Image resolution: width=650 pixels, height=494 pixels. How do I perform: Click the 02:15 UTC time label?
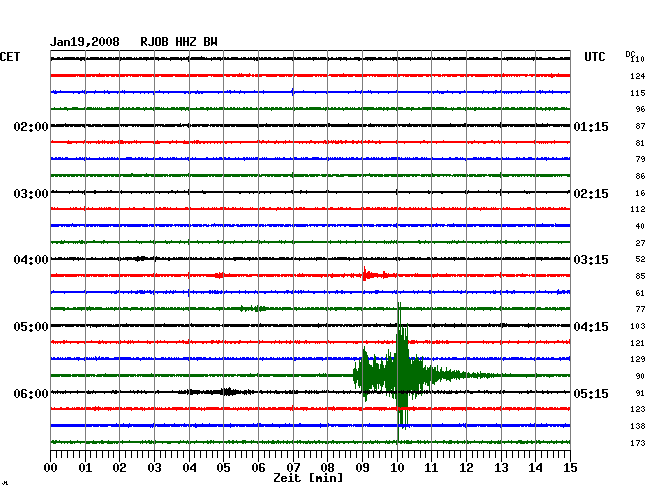point(591,194)
